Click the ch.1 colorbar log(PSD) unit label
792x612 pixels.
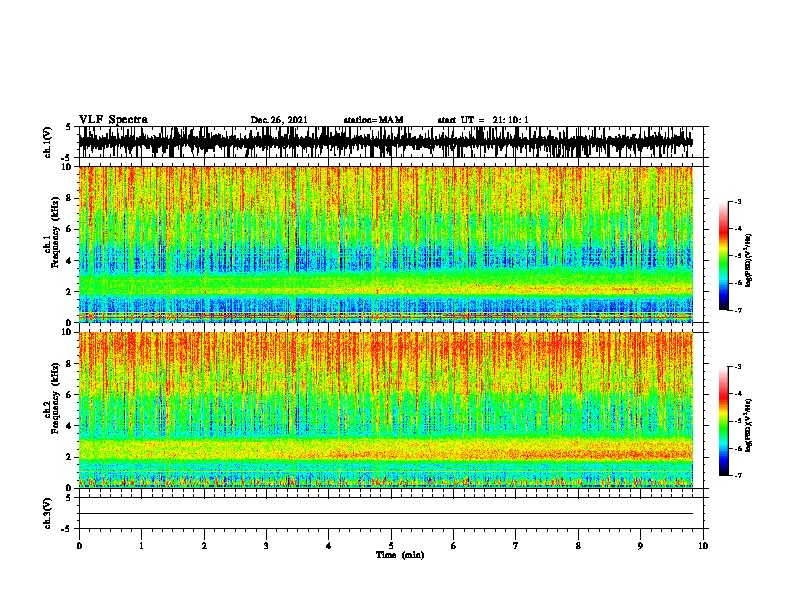coord(750,260)
